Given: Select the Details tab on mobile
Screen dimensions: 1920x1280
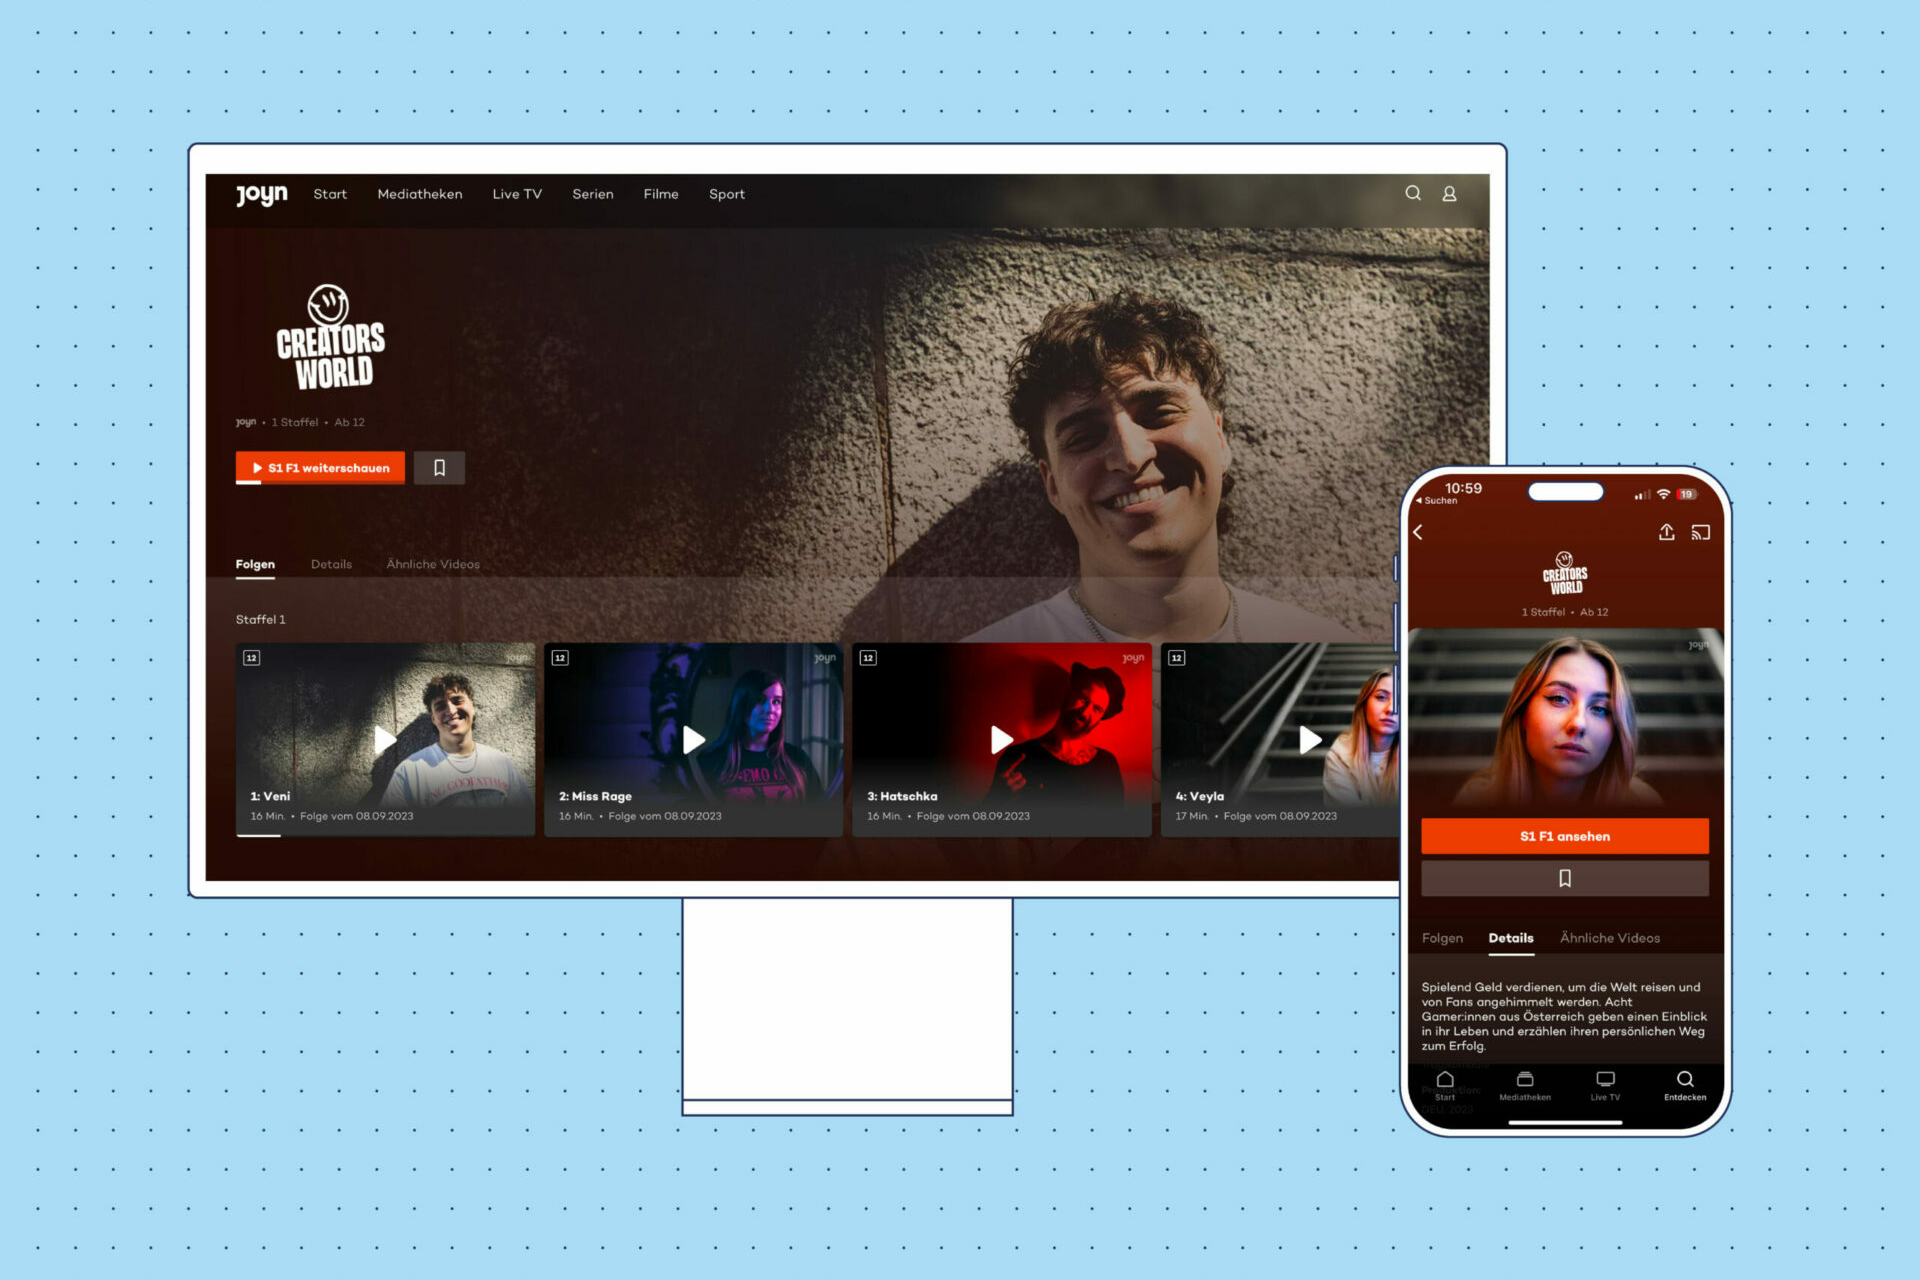Looking at the screenshot, I should point(1511,937).
